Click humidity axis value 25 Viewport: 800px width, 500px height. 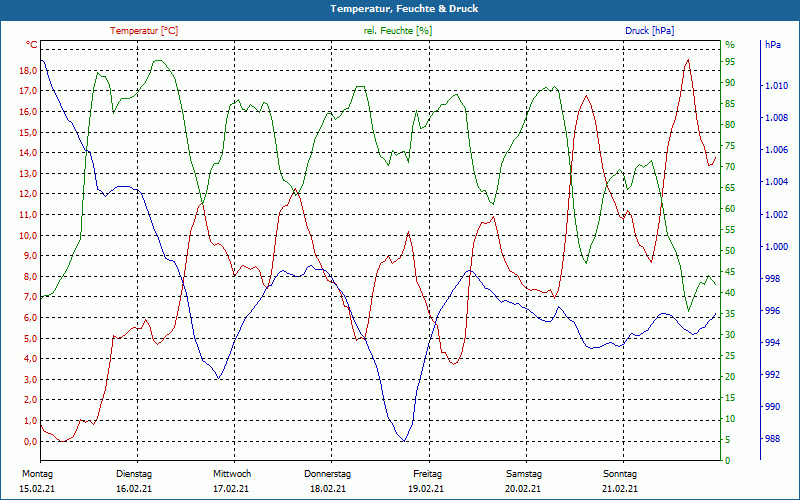point(730,356)
